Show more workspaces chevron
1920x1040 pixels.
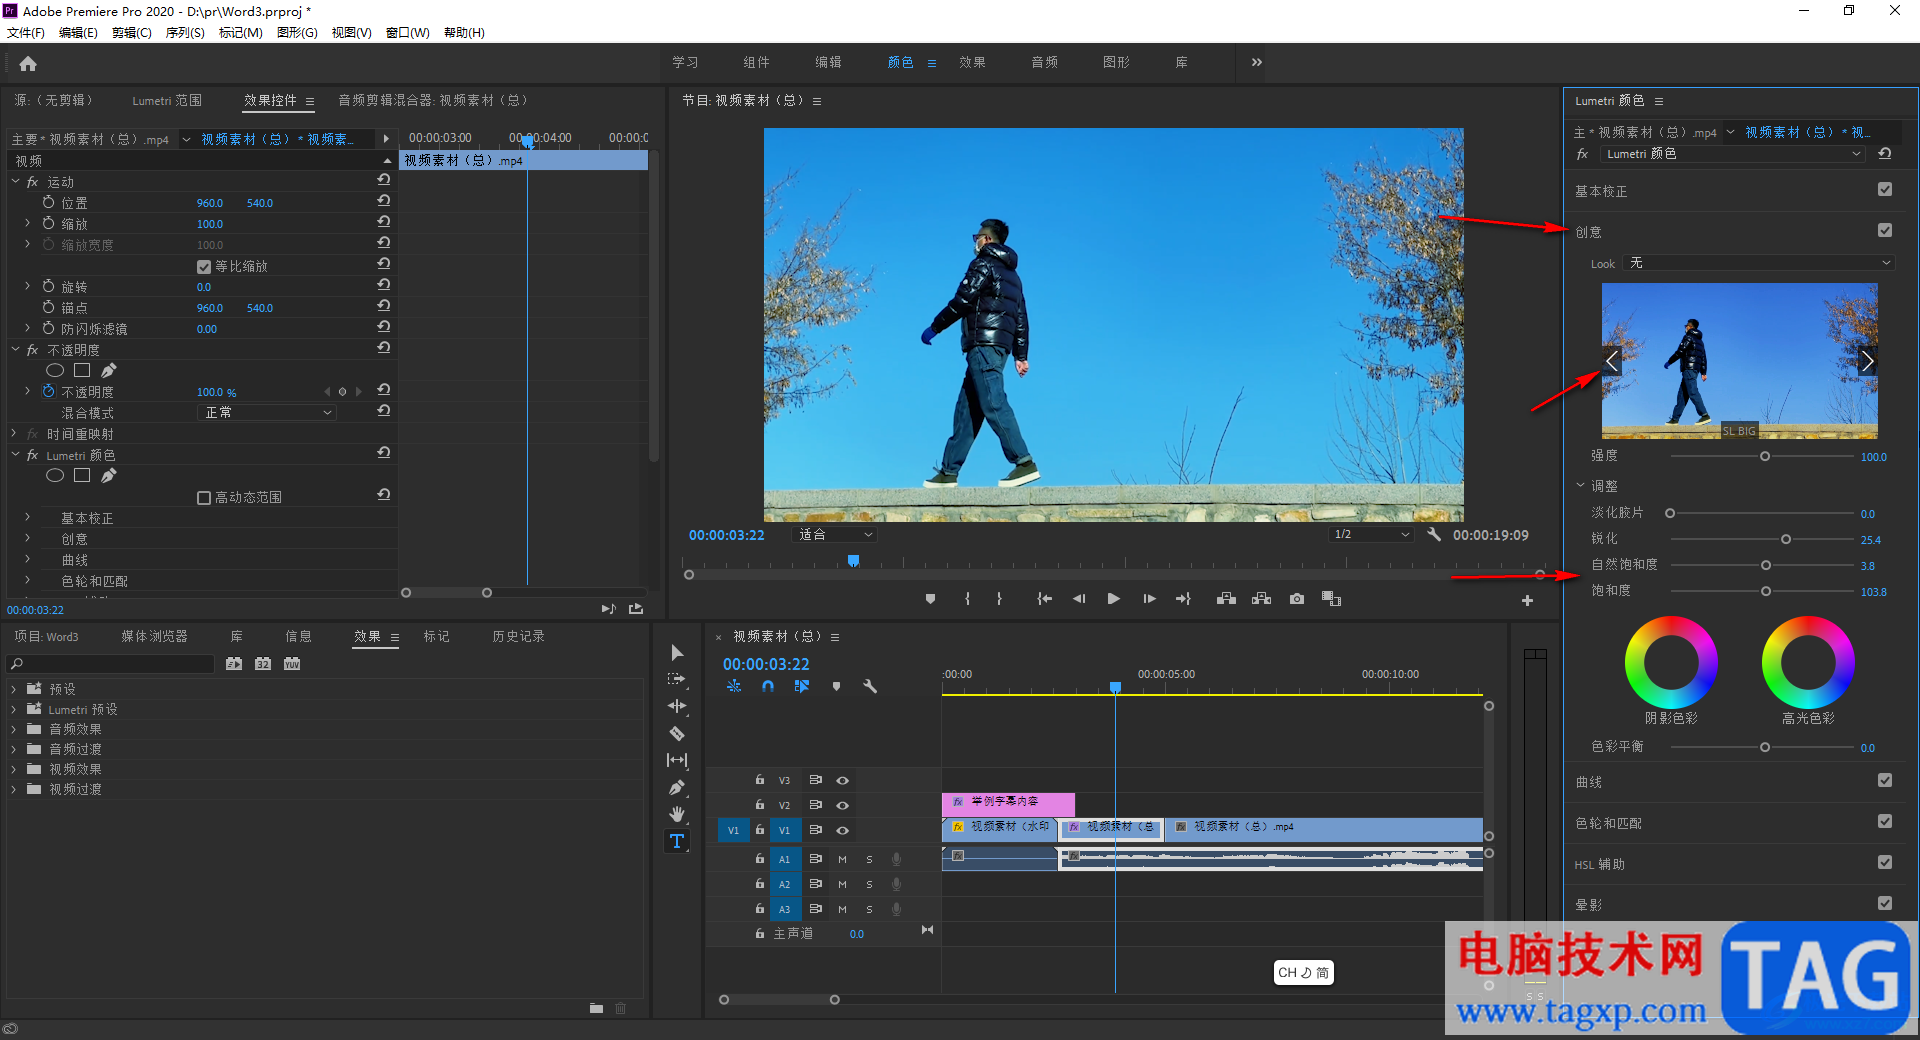click(x=1257, y=62)
